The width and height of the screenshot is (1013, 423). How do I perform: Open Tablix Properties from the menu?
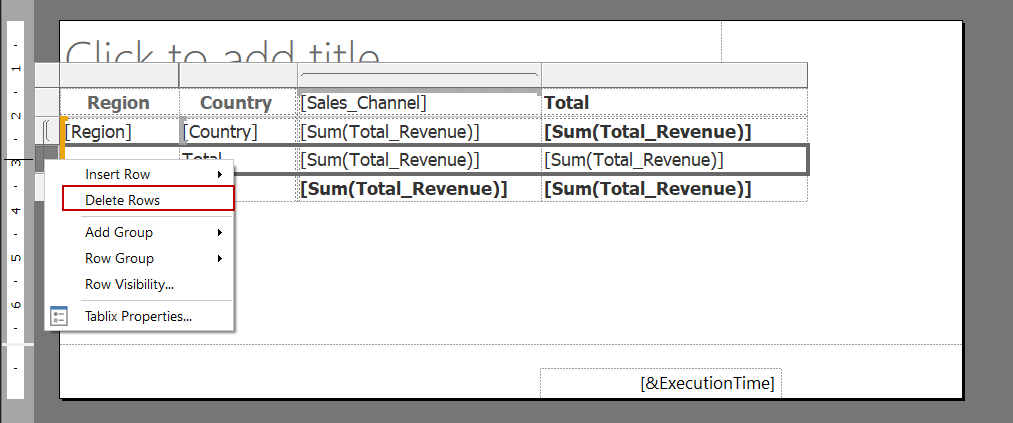coord(138,316)
